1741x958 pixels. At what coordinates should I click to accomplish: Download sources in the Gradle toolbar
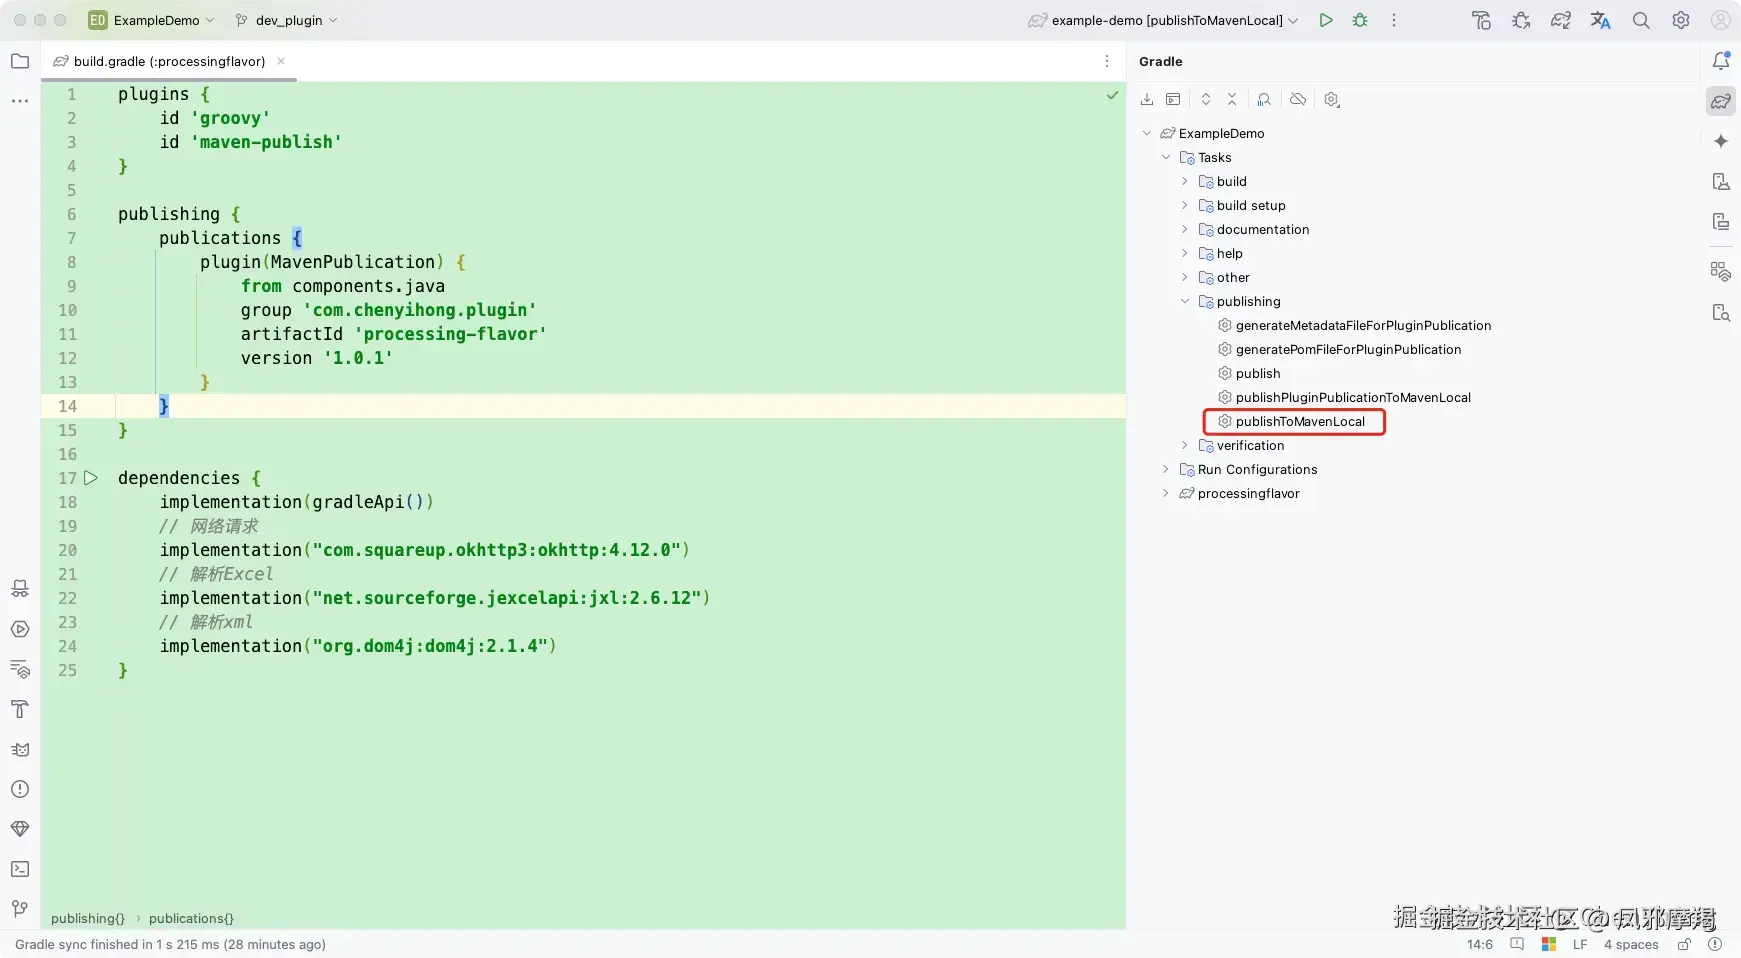[1147, 99]
